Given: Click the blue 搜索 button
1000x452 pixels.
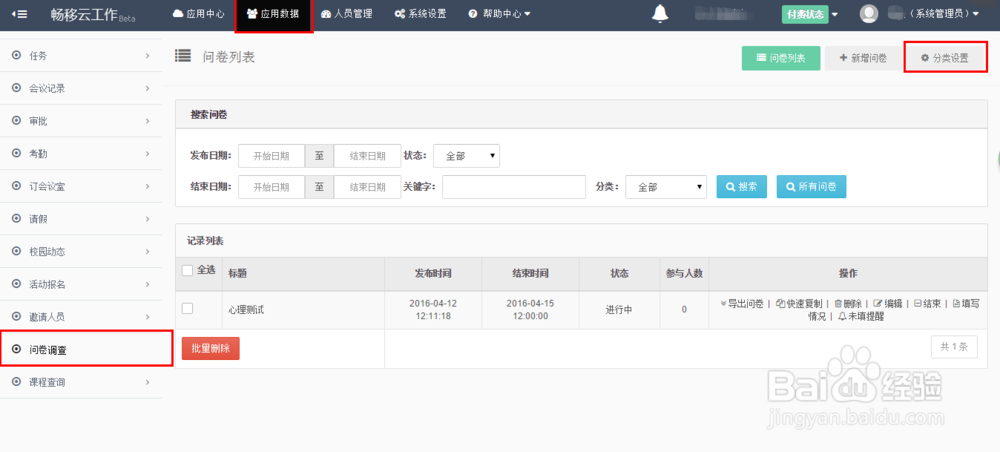Looking at the screenshot, I should point(742,187).
